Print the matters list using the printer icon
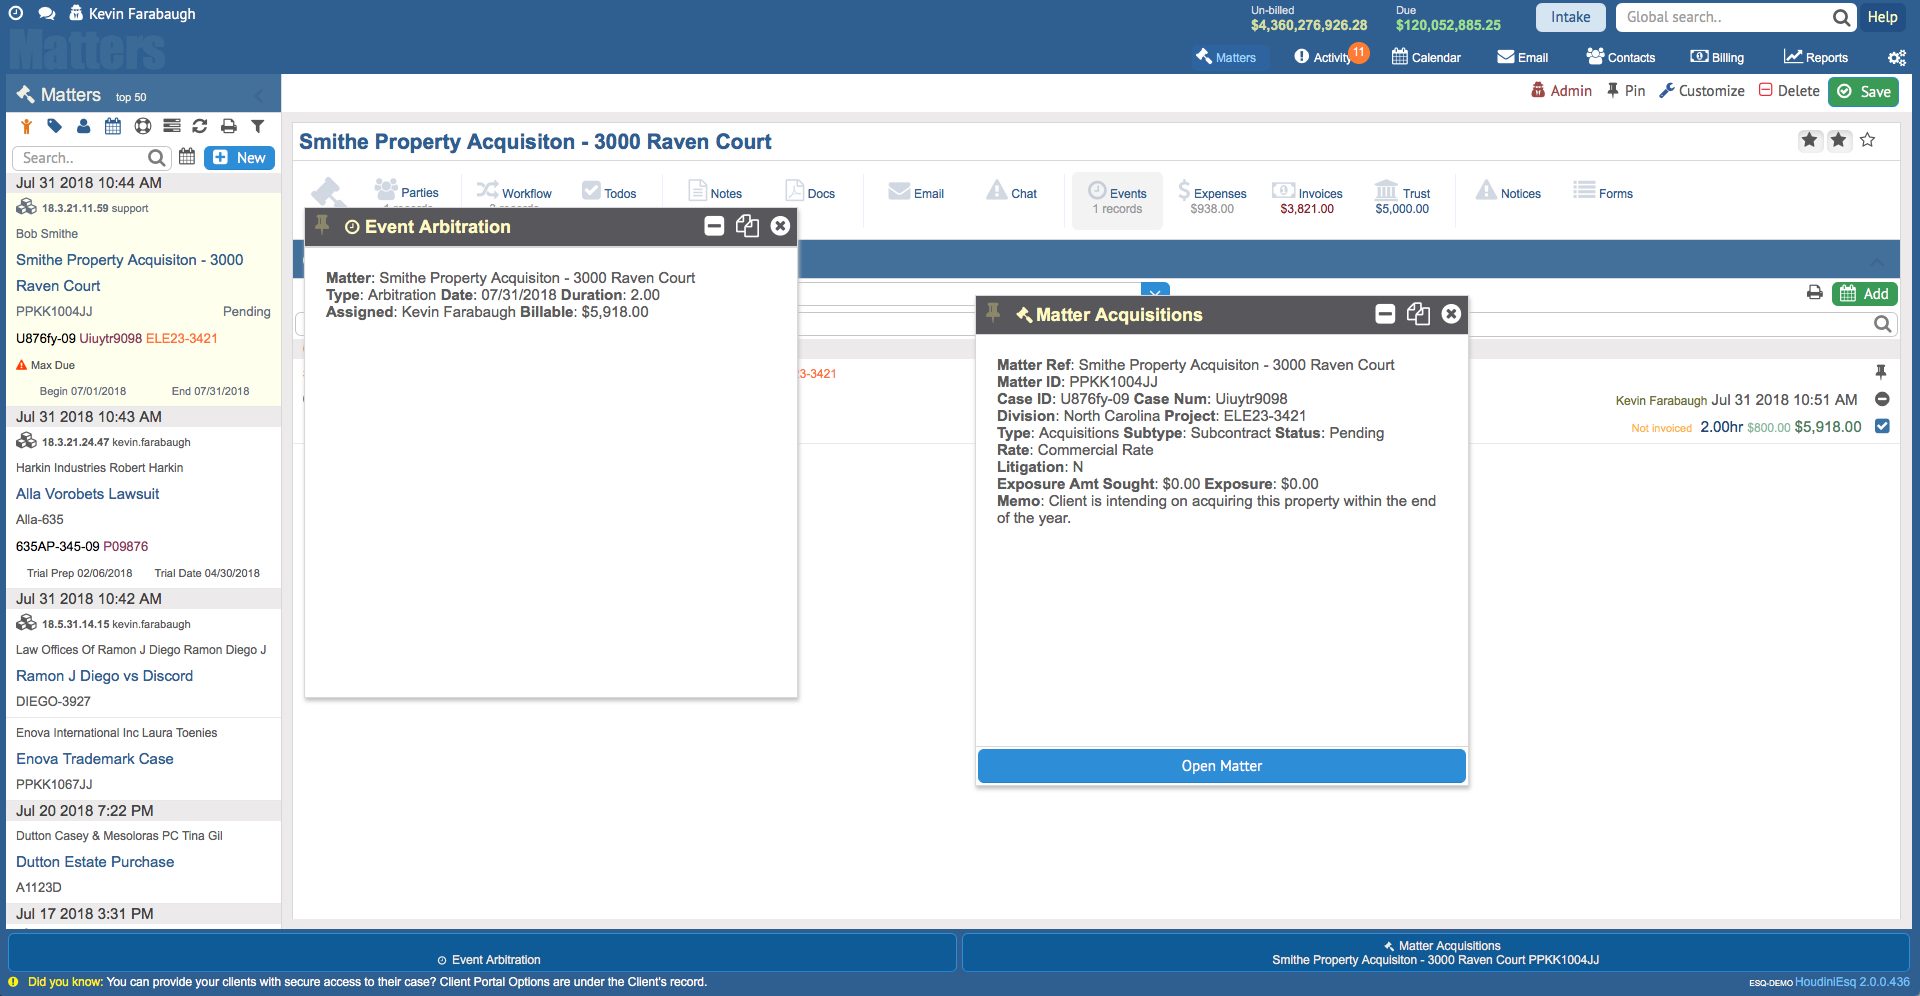 click(229, 126)
